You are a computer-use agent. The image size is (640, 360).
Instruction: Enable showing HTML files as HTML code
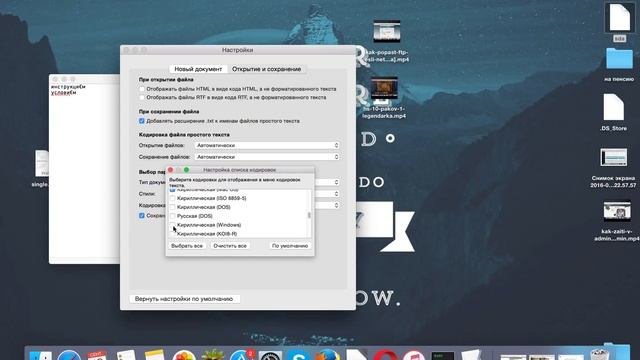[x=142, y=89]
